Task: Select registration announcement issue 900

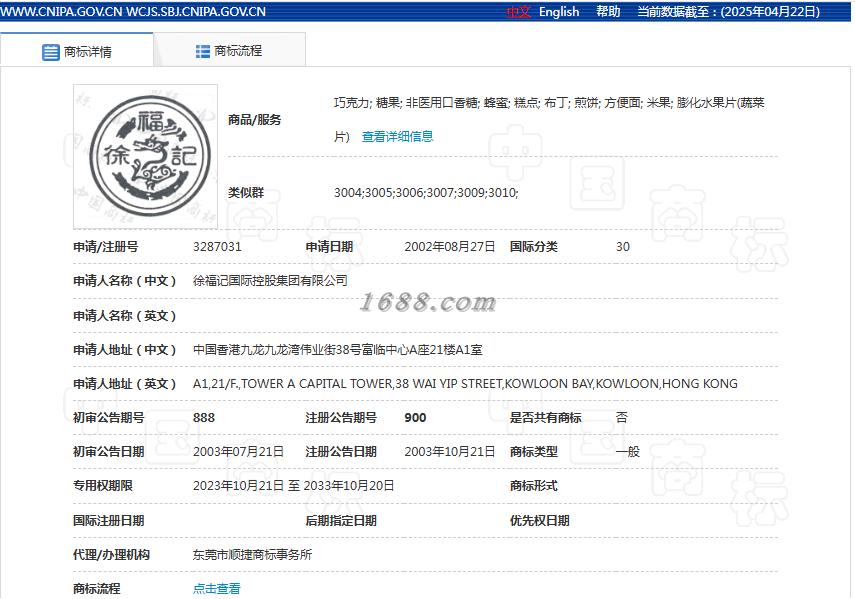Action: (416, 418)
